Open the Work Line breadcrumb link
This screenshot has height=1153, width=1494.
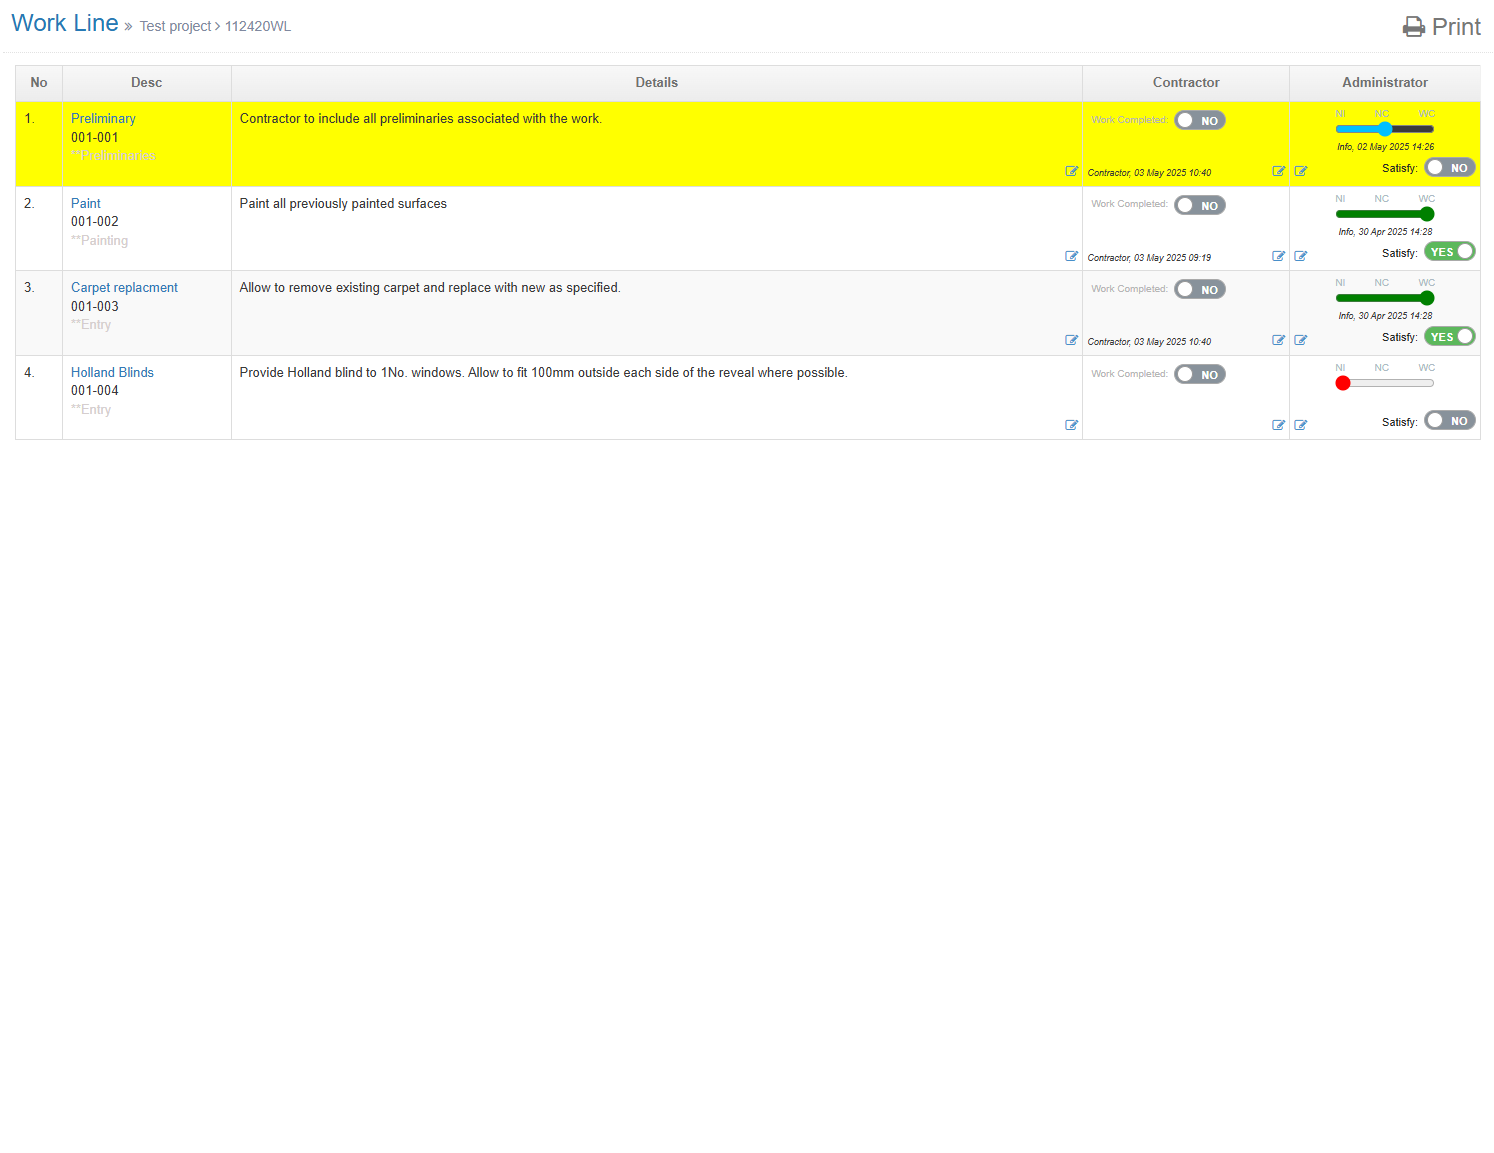[65, 24]
